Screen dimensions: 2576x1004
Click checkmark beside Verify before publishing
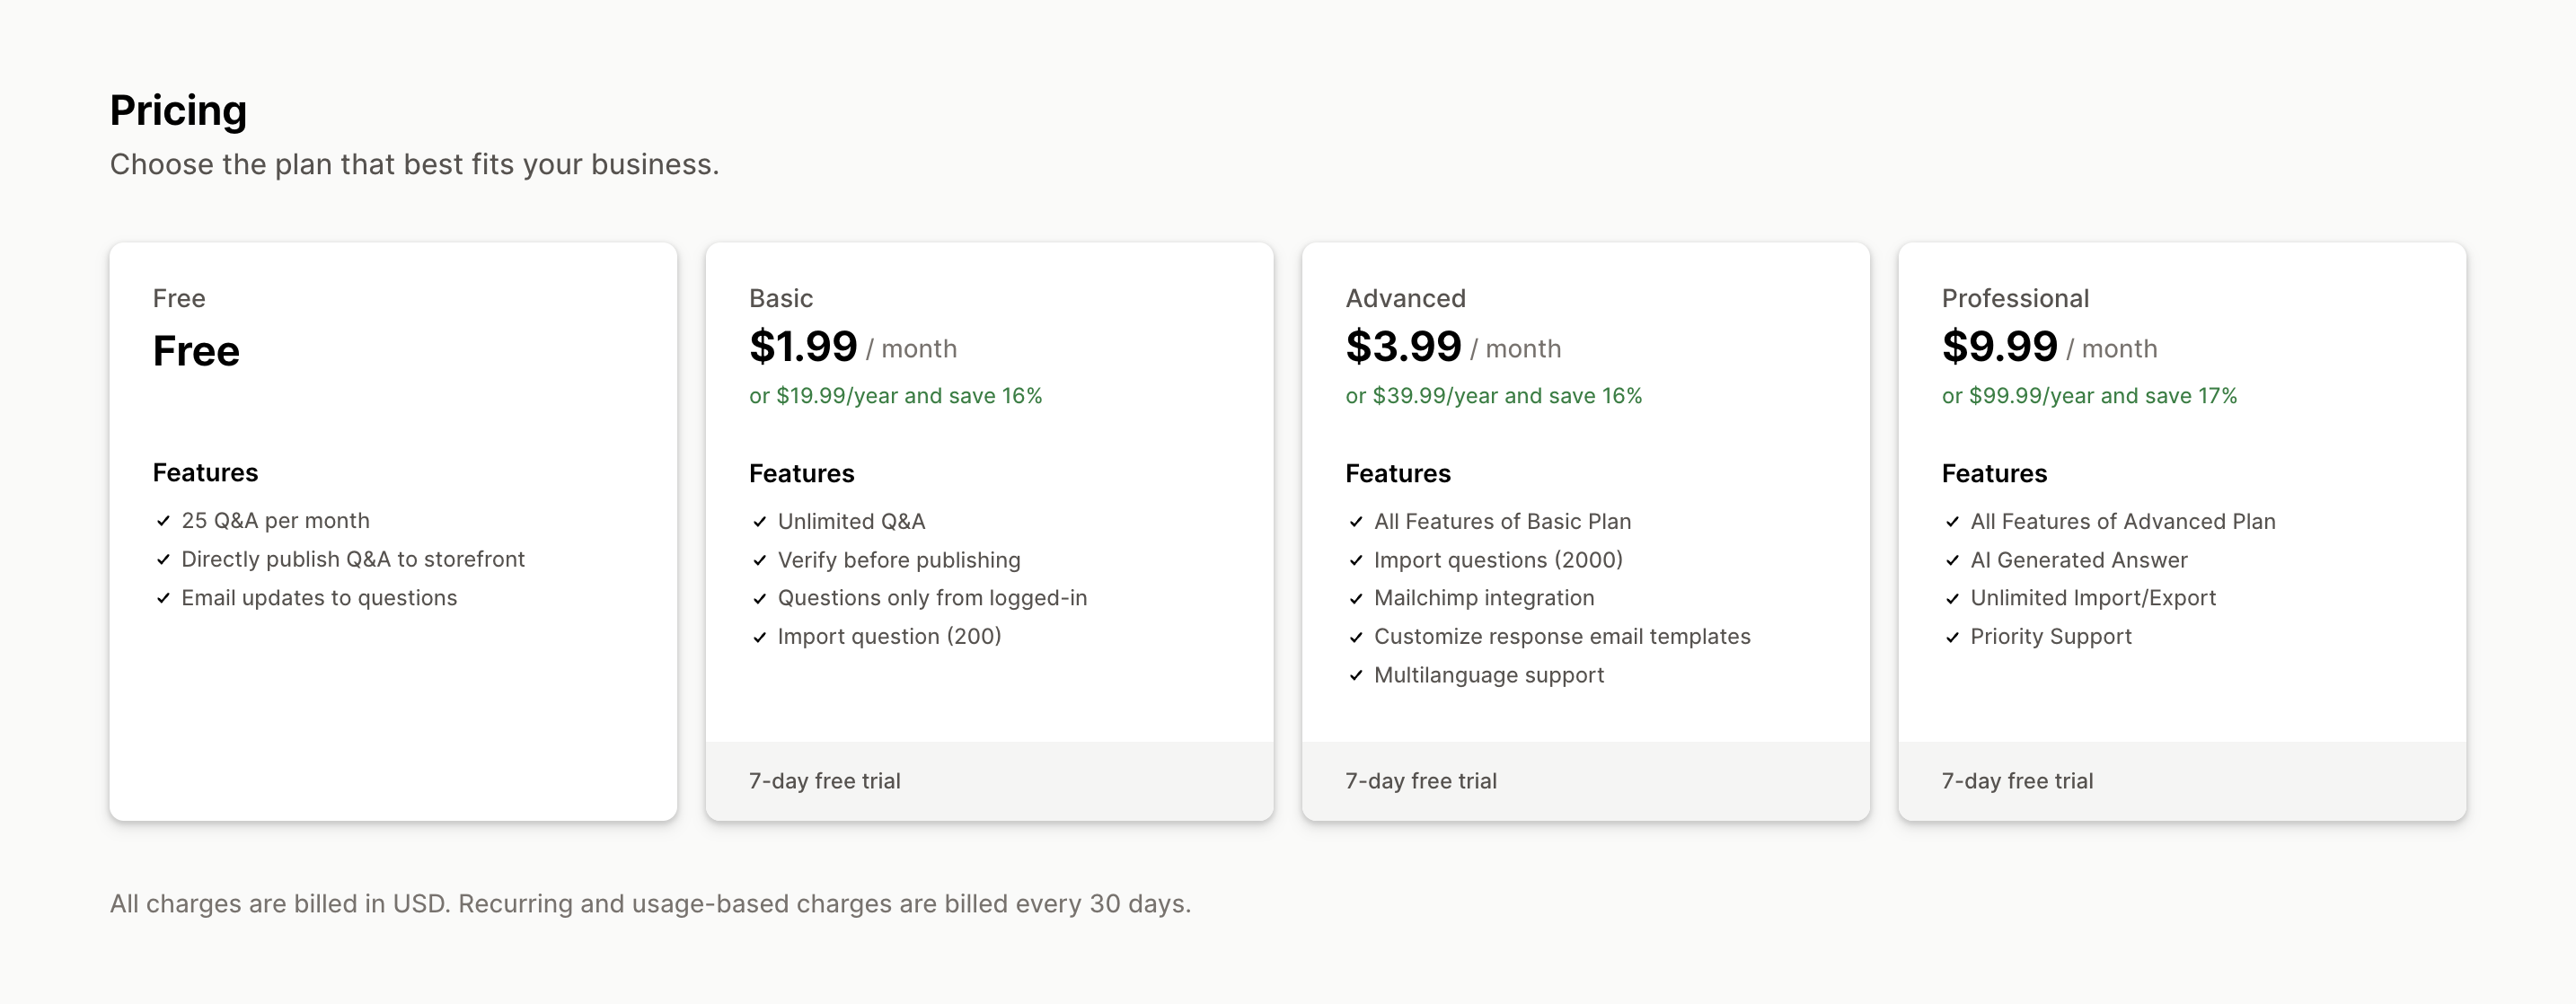click(760, 560)
